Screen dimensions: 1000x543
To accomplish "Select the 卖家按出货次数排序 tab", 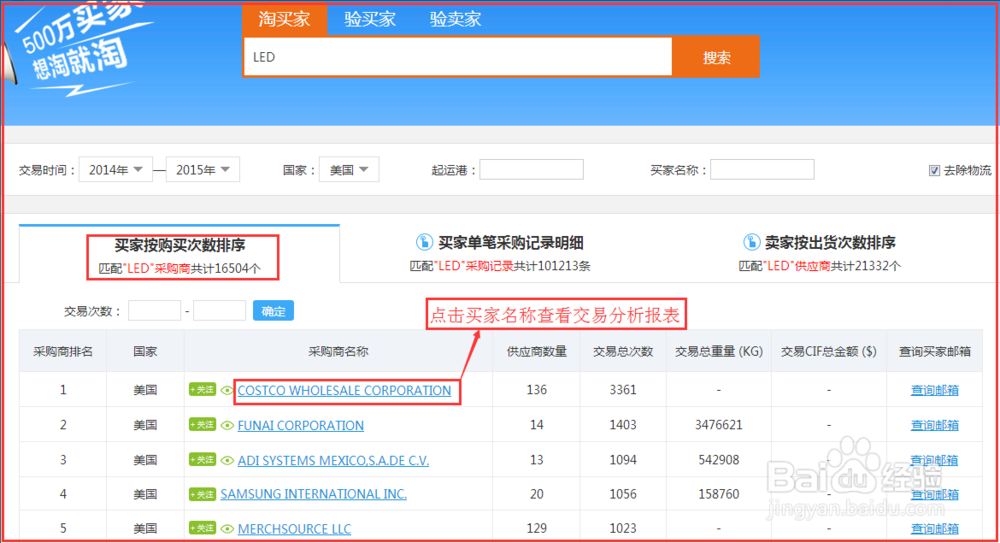I will [x=820, y=253].
